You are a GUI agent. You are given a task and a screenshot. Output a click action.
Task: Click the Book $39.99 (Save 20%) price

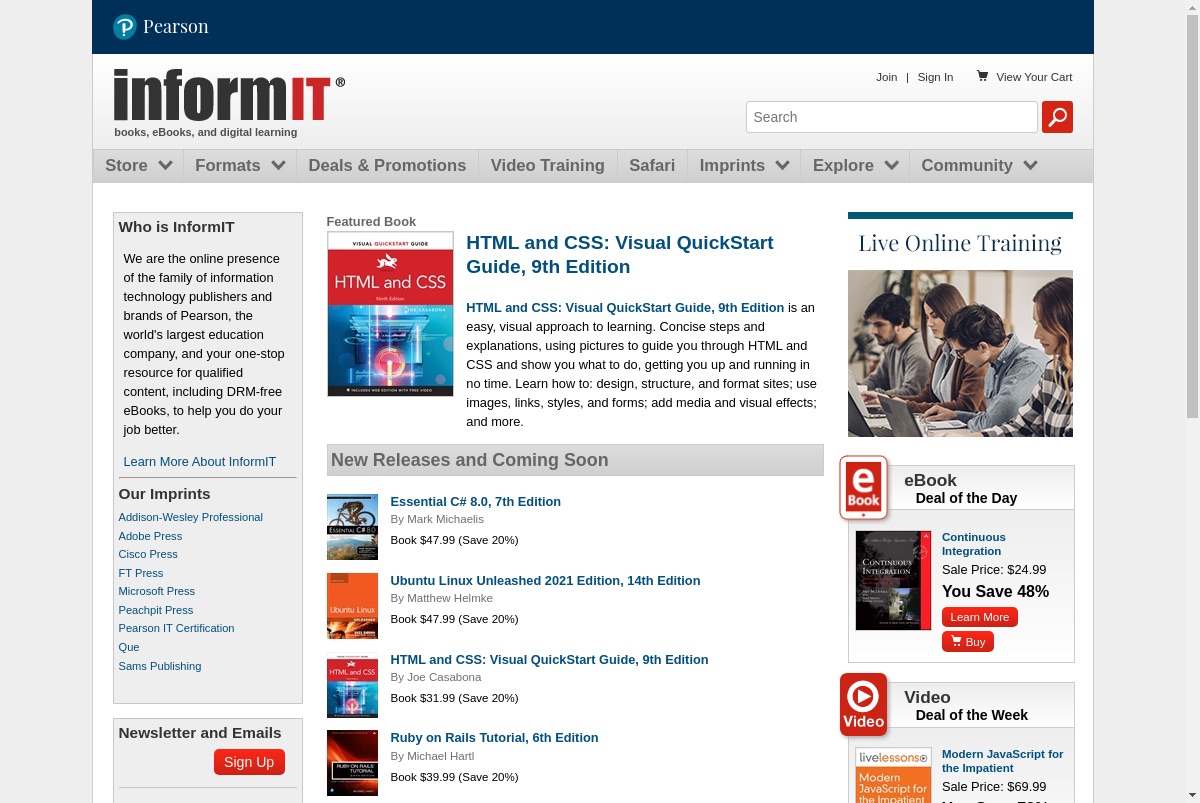(x=454, y=777)
